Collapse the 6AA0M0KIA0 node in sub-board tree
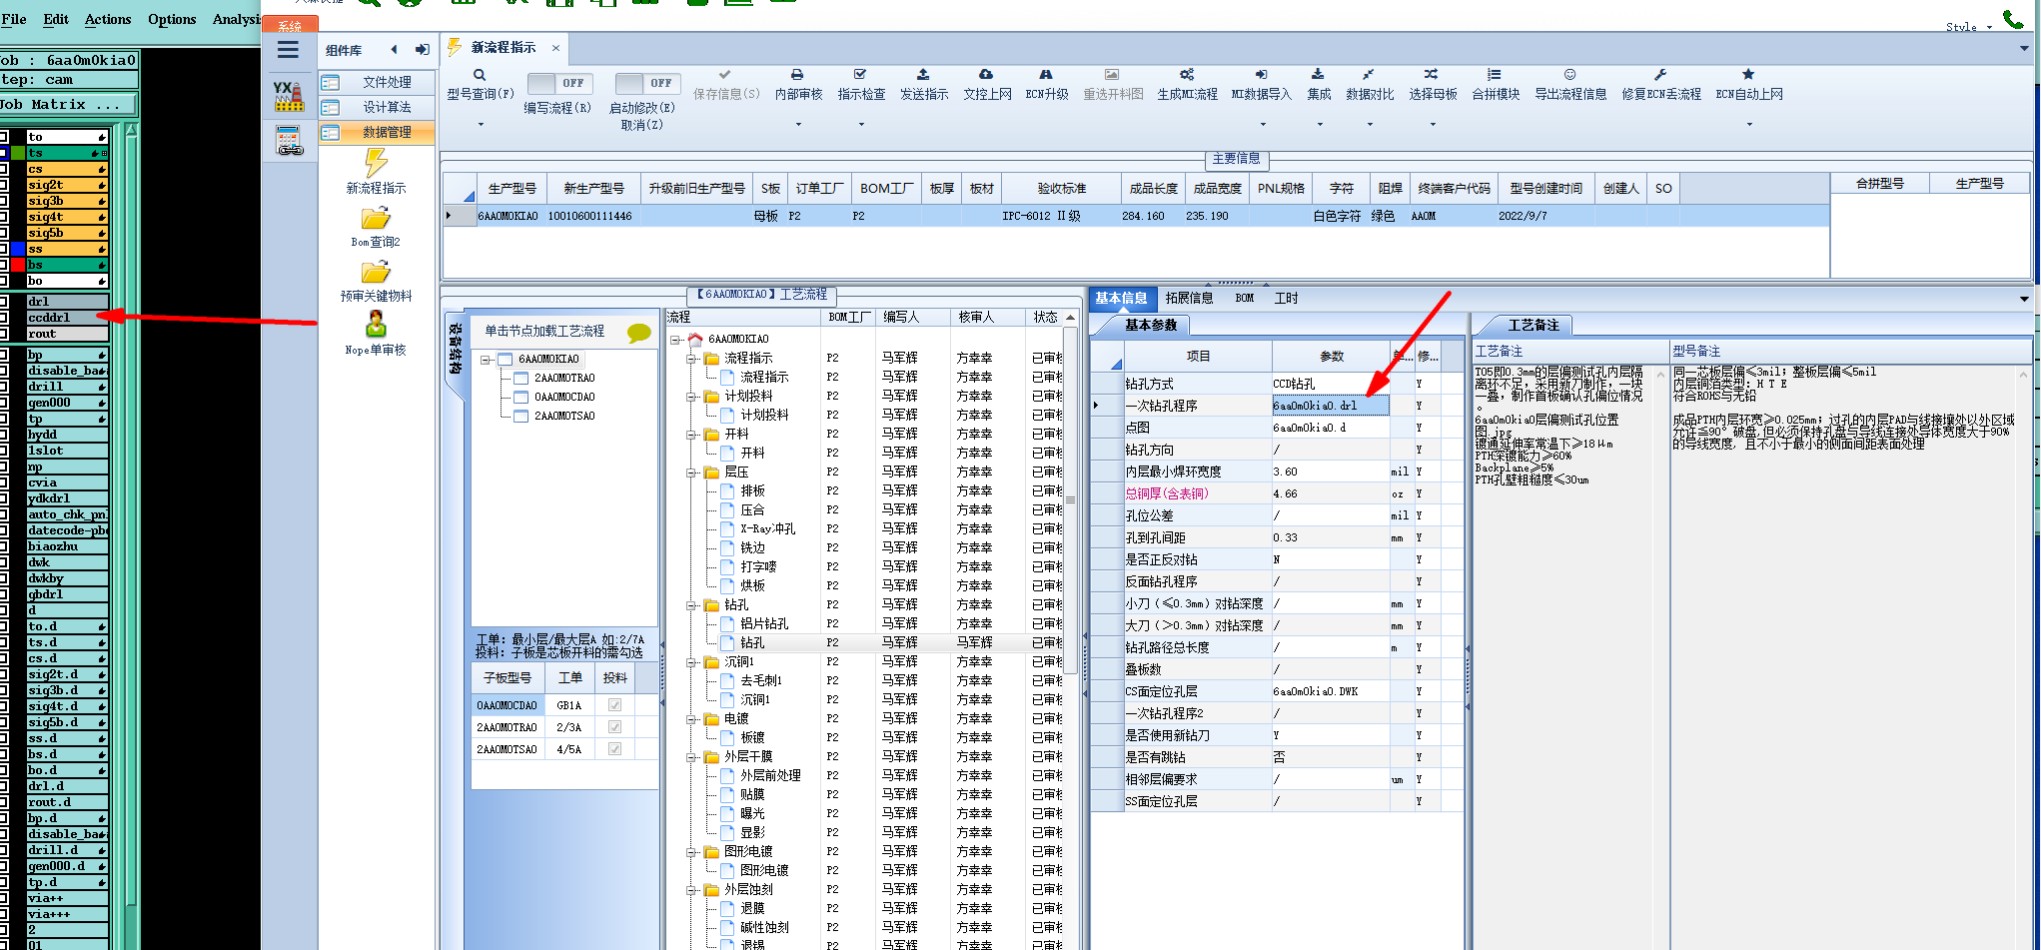Image resolution: width=2041 pixels, height=950 pixels. click(486, 359)
